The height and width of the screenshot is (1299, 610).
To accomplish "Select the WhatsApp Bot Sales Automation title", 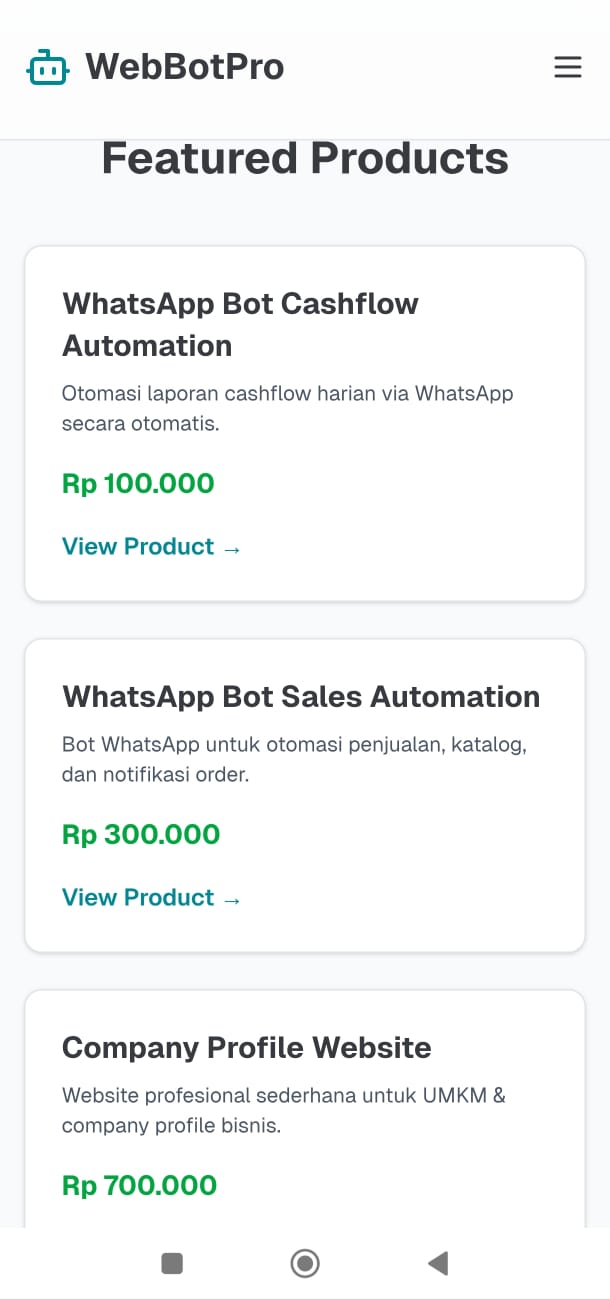I will (x=301, y=696).
